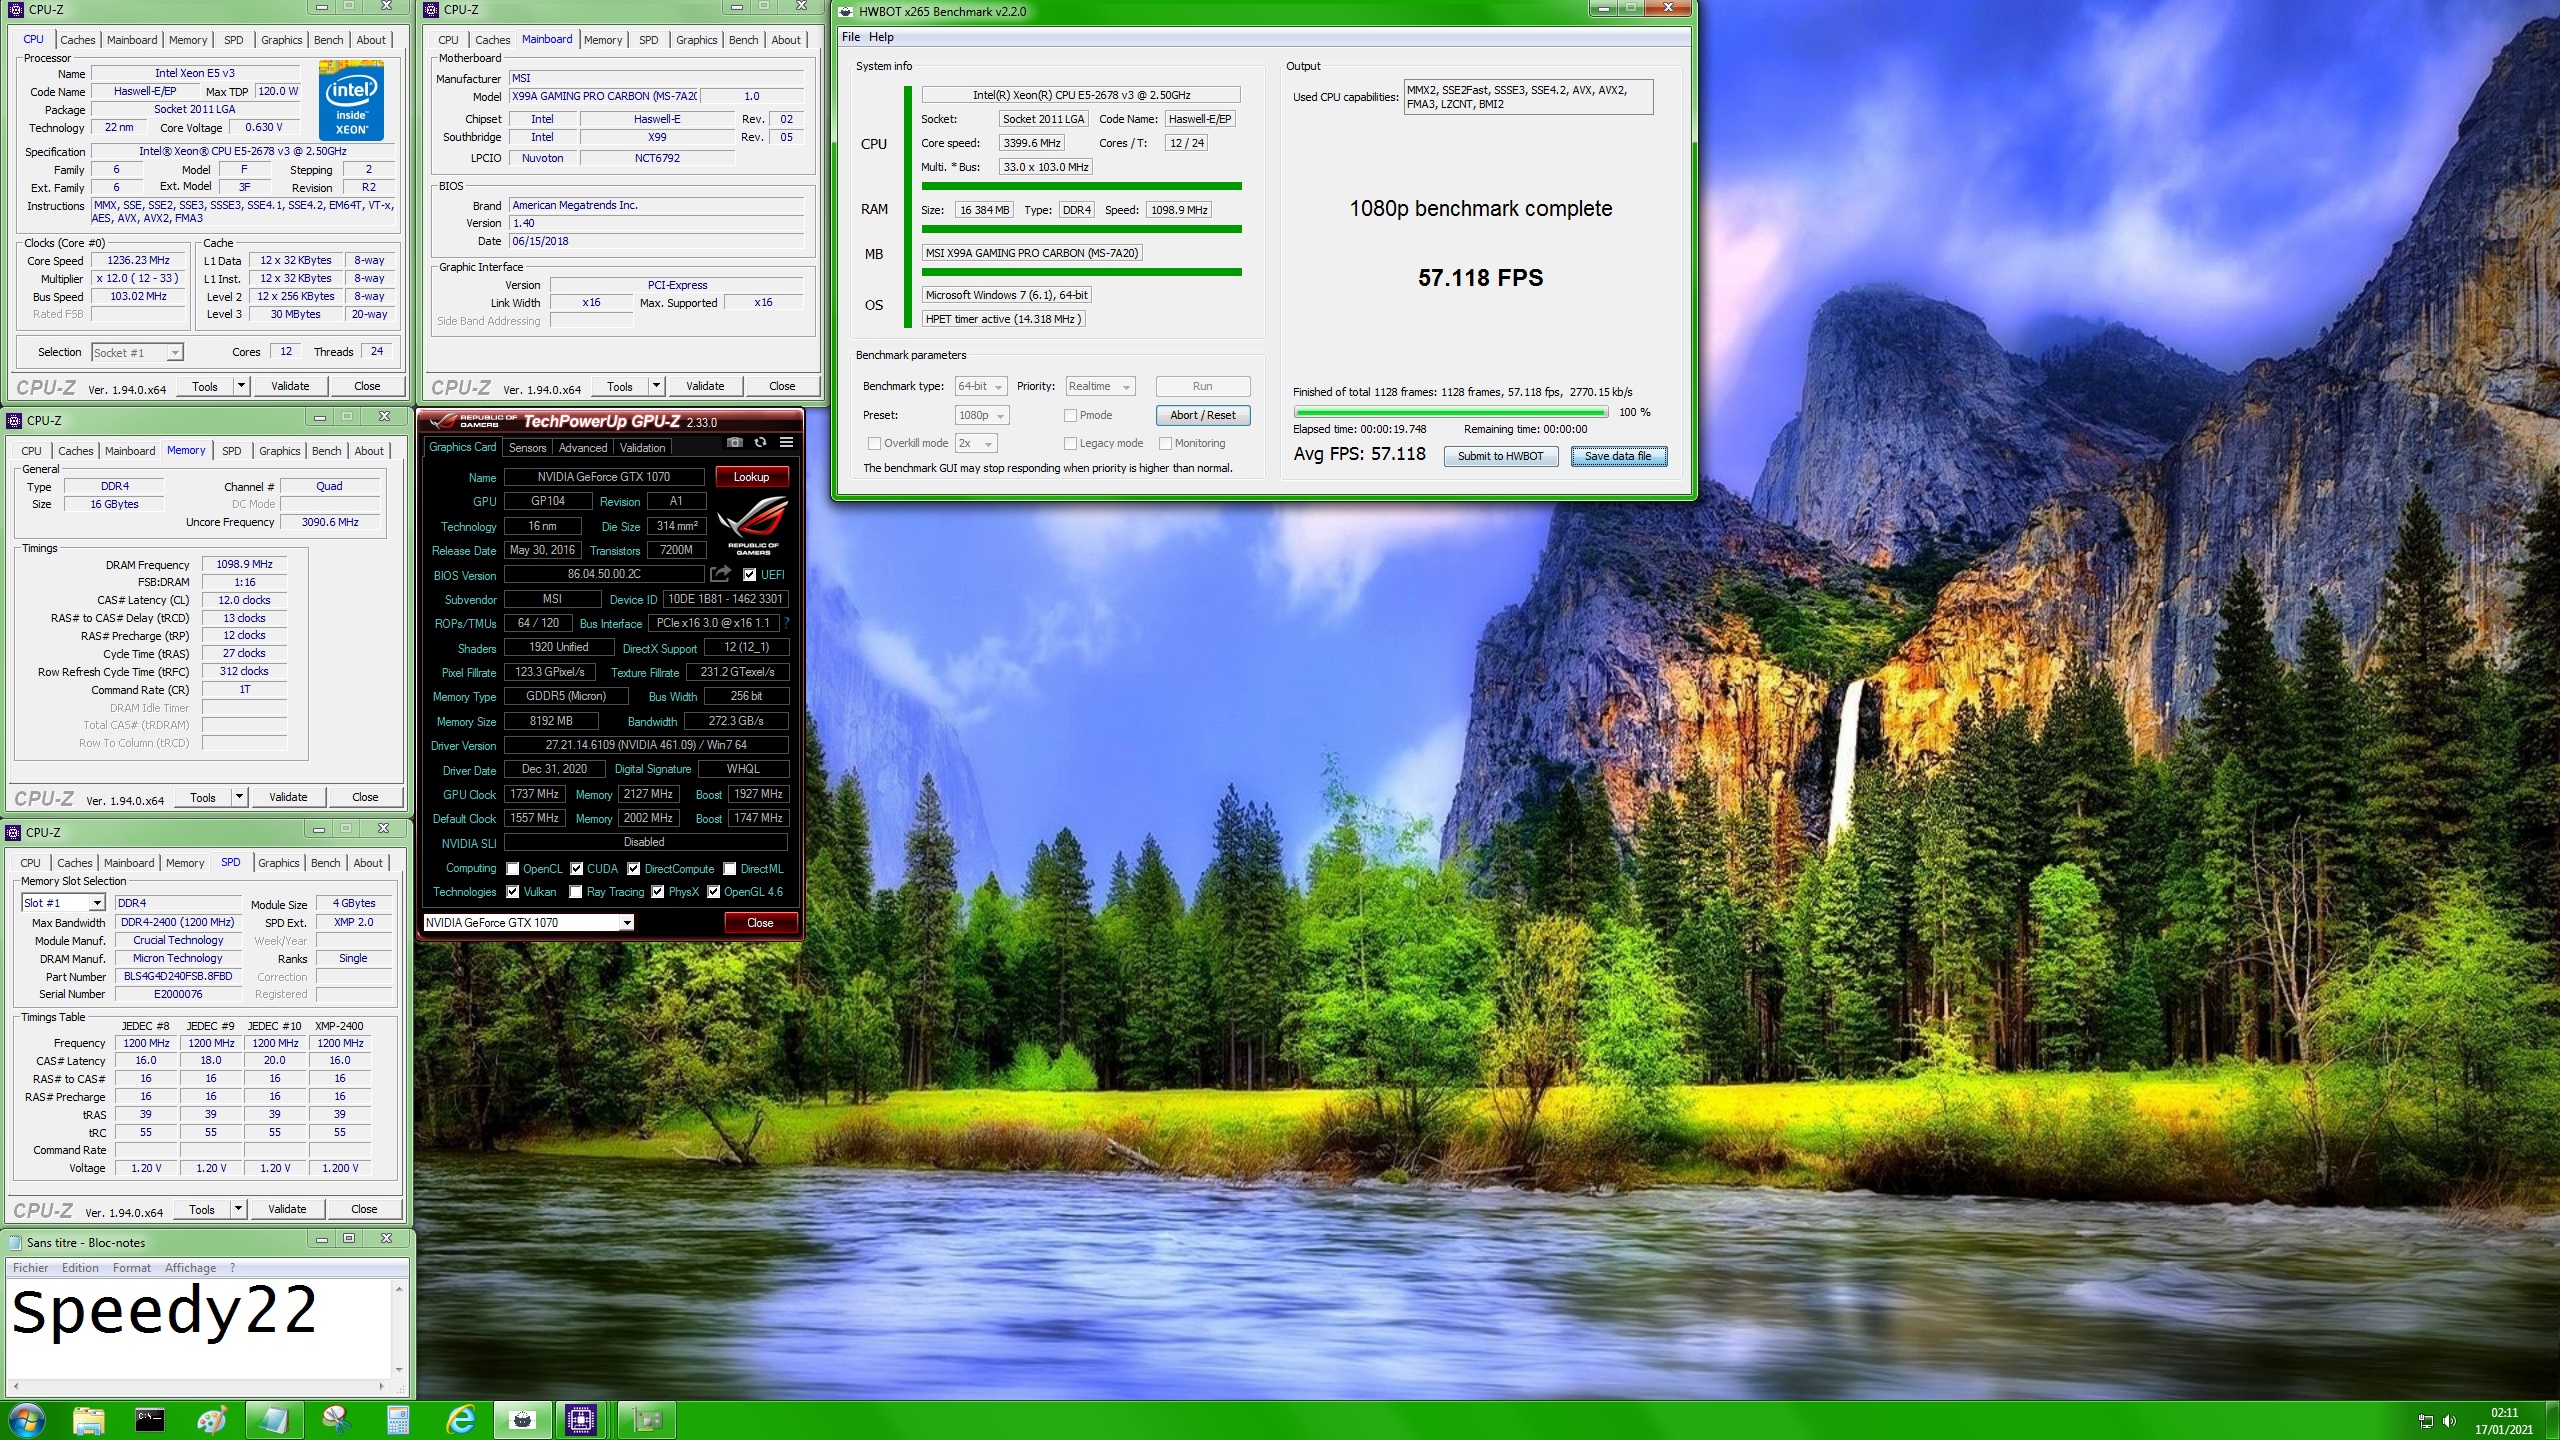The image size is (2560, 1440).
Task: Open the Overkill 2x dropdown
Action: coord(976,443)
